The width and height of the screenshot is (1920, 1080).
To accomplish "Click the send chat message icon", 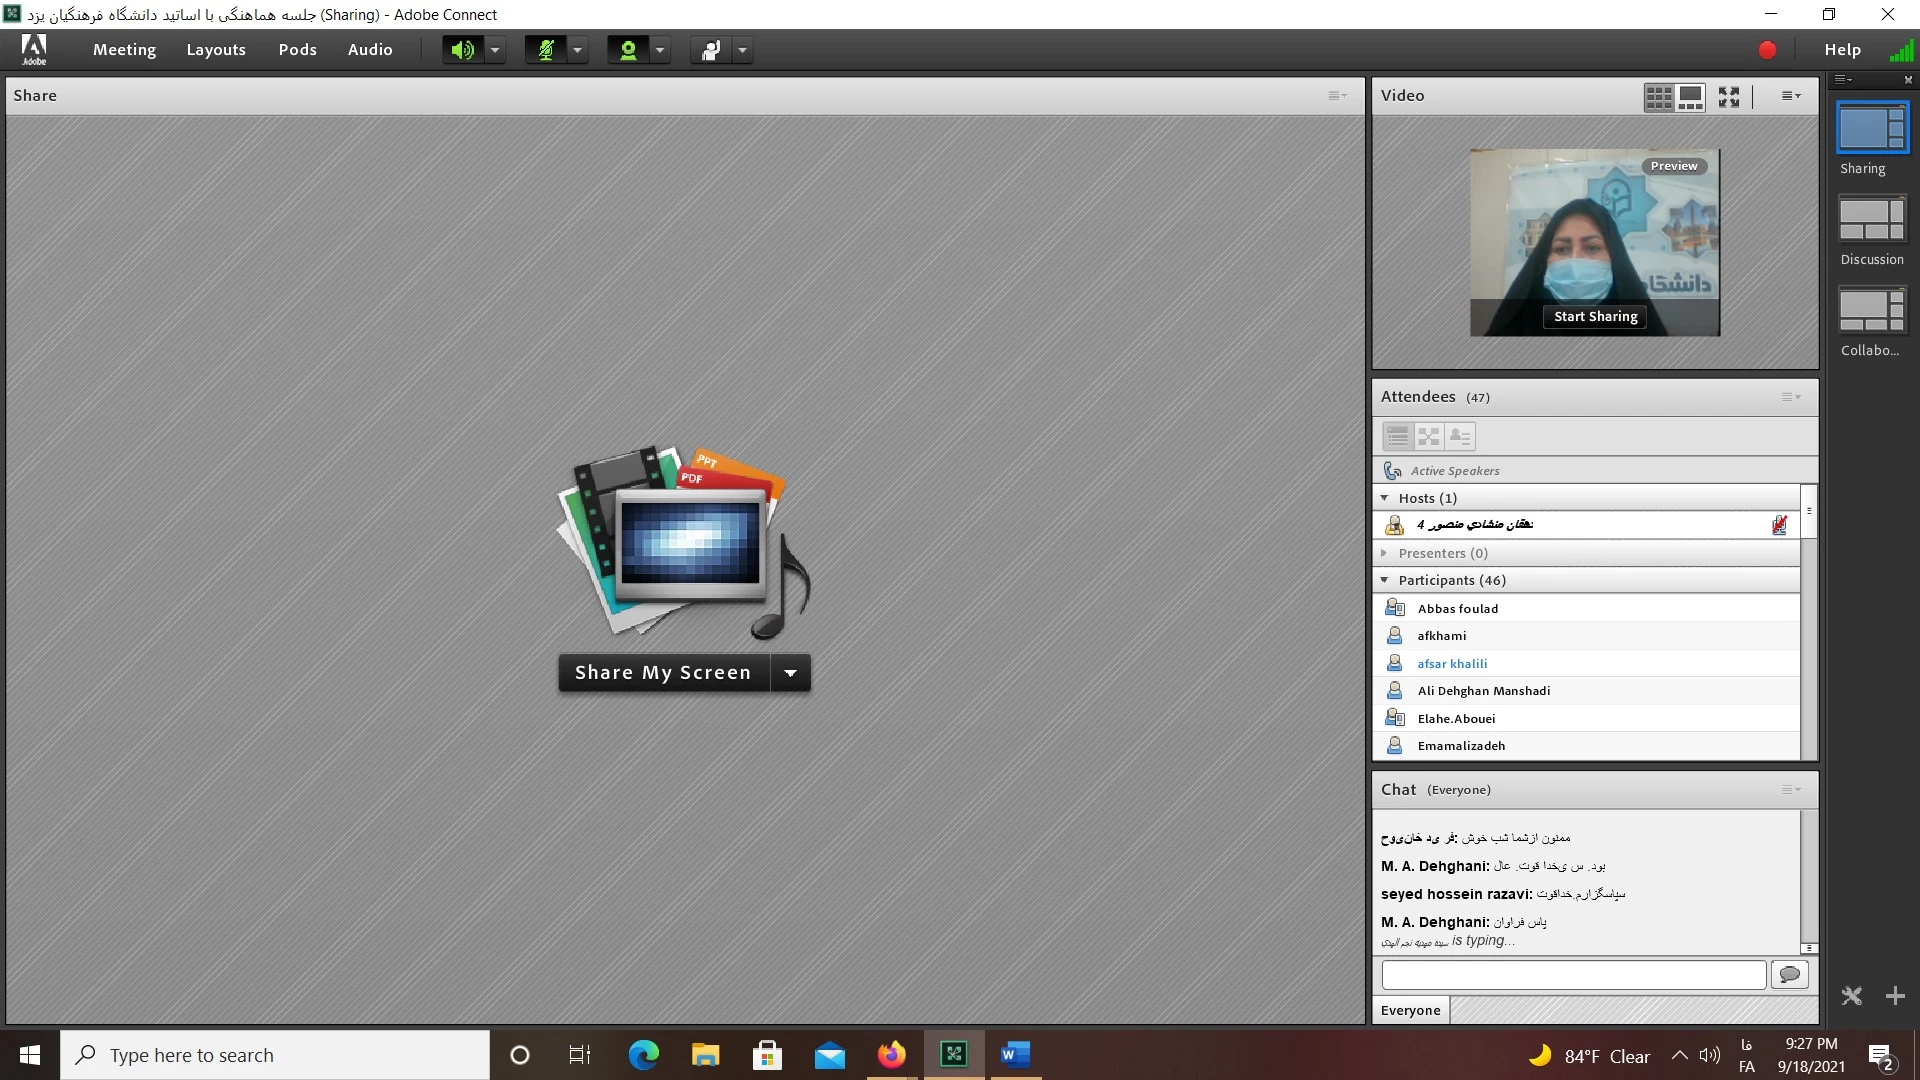I will tap(1789, 974).
